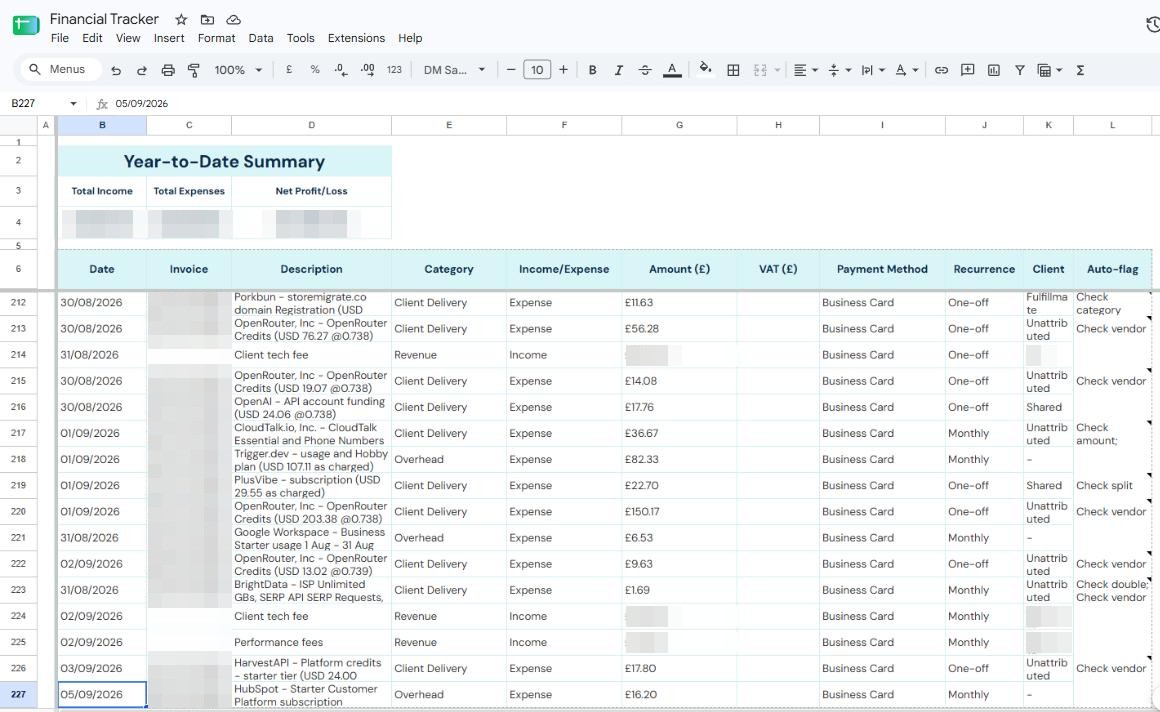Open the DM Sans font dropdown

(454, 70)
